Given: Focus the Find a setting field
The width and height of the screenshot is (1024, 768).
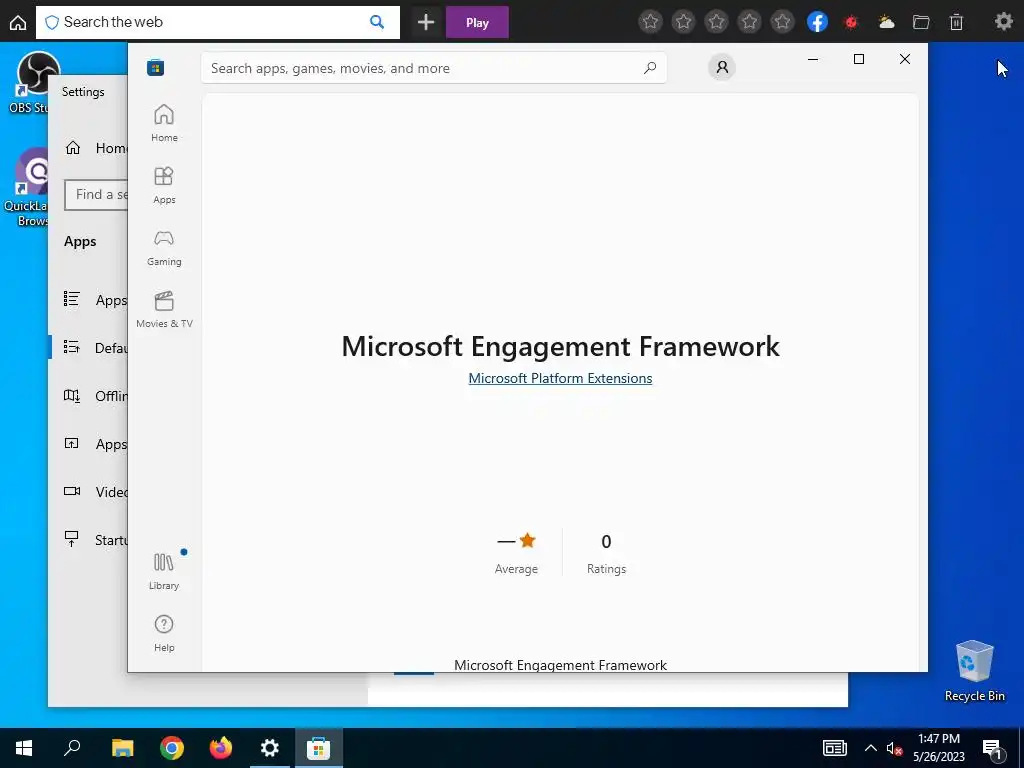Looking at the screenshot, I should coord(96,195).
